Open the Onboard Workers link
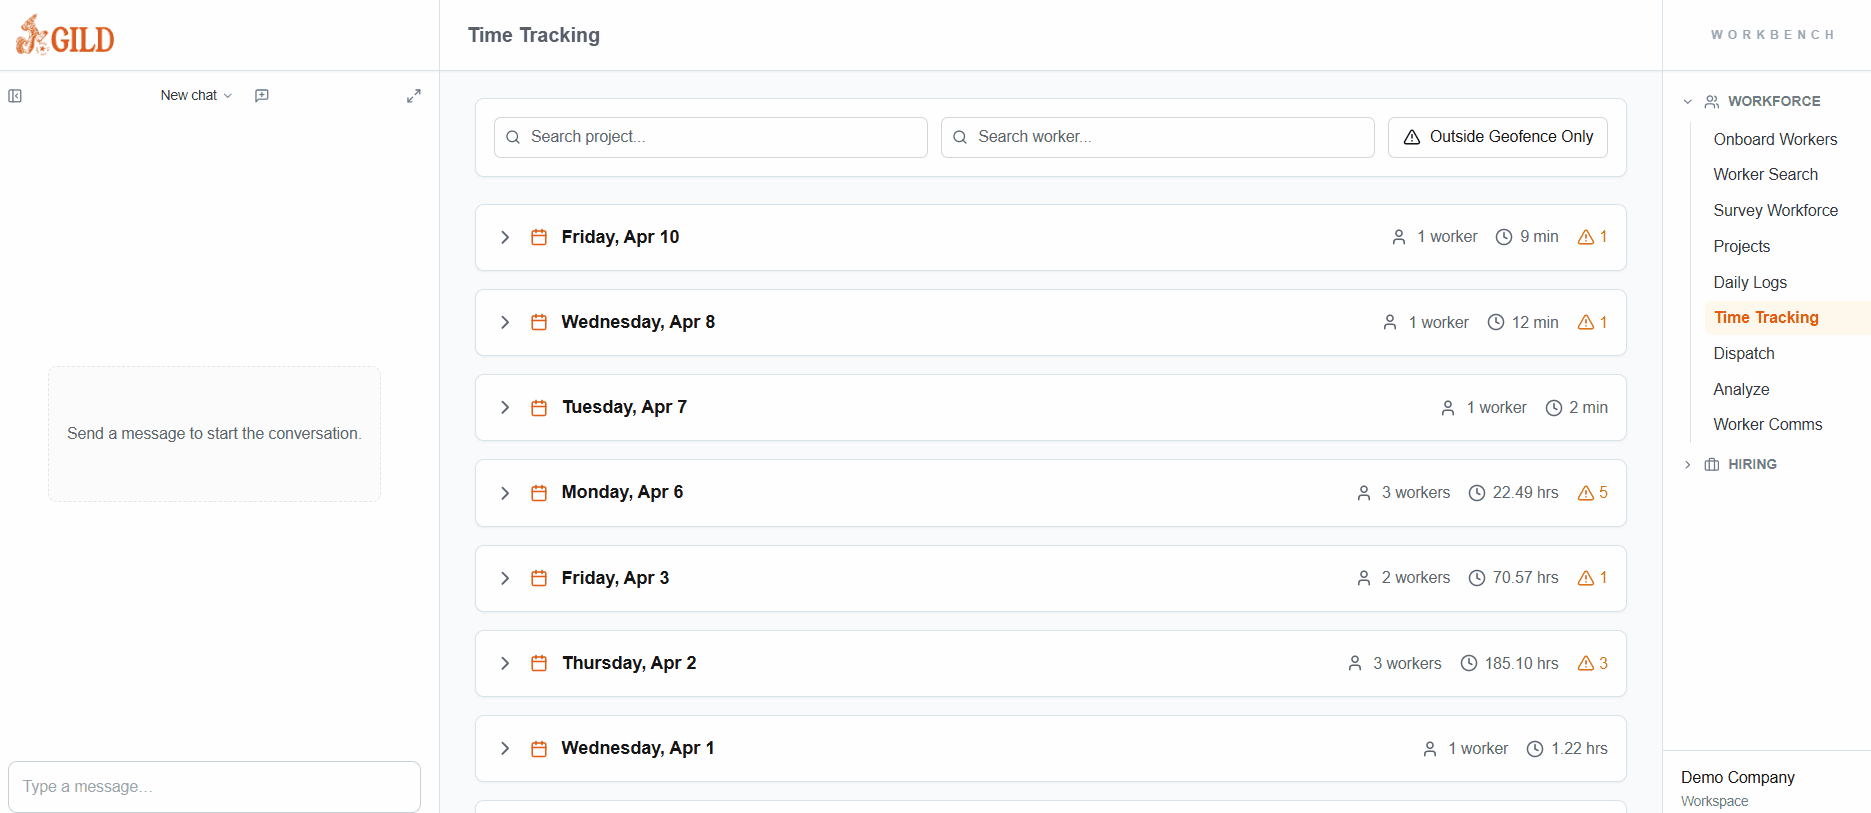The height and width of the screenshot is (813, 1871). (1775, 139)
